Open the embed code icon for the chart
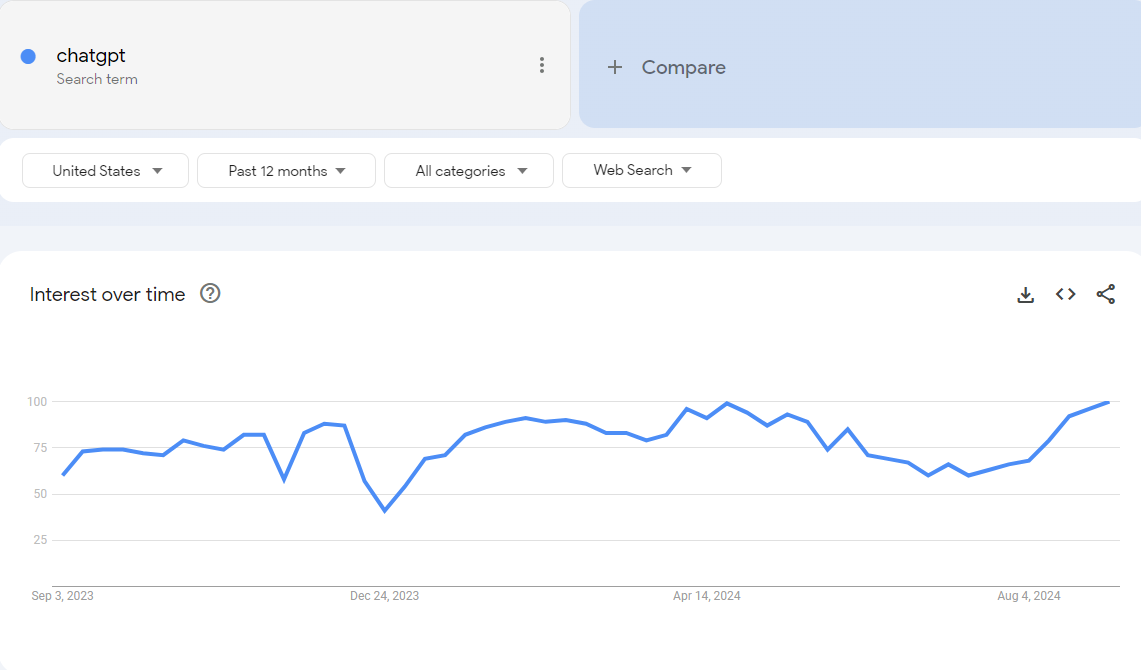The image size is (1141, 670). click(x=1065, y=294)
